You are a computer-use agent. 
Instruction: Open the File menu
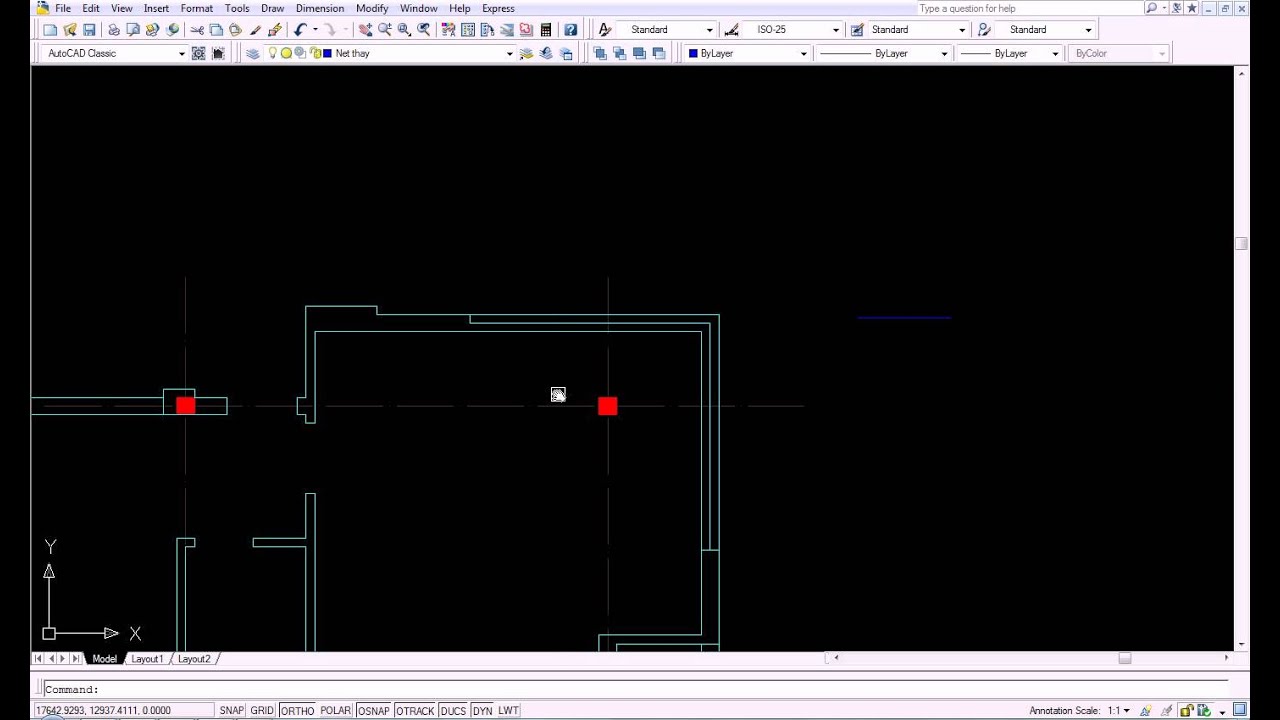[63, 8]
